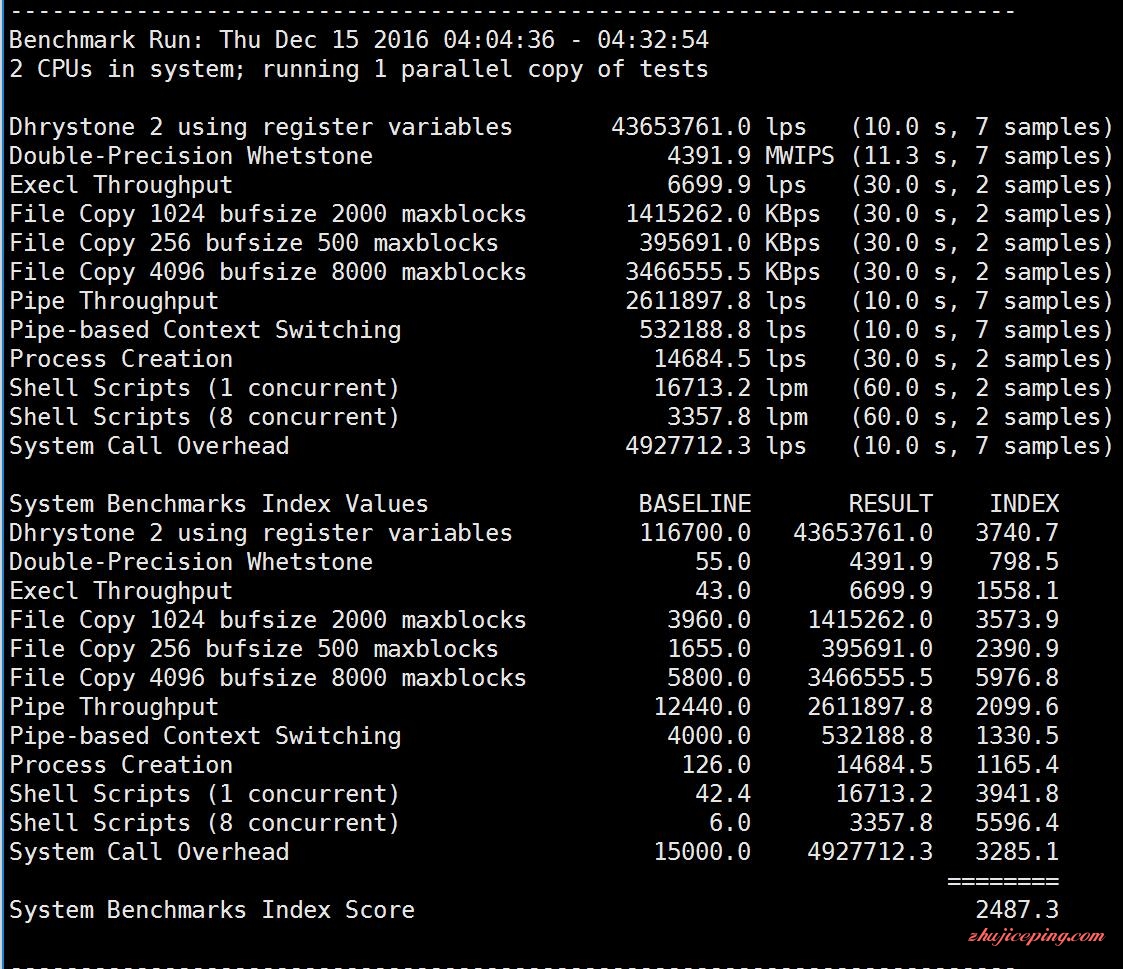Click the BASELINE column header
Screen dimensions: 1123x969
click(694, 504)
